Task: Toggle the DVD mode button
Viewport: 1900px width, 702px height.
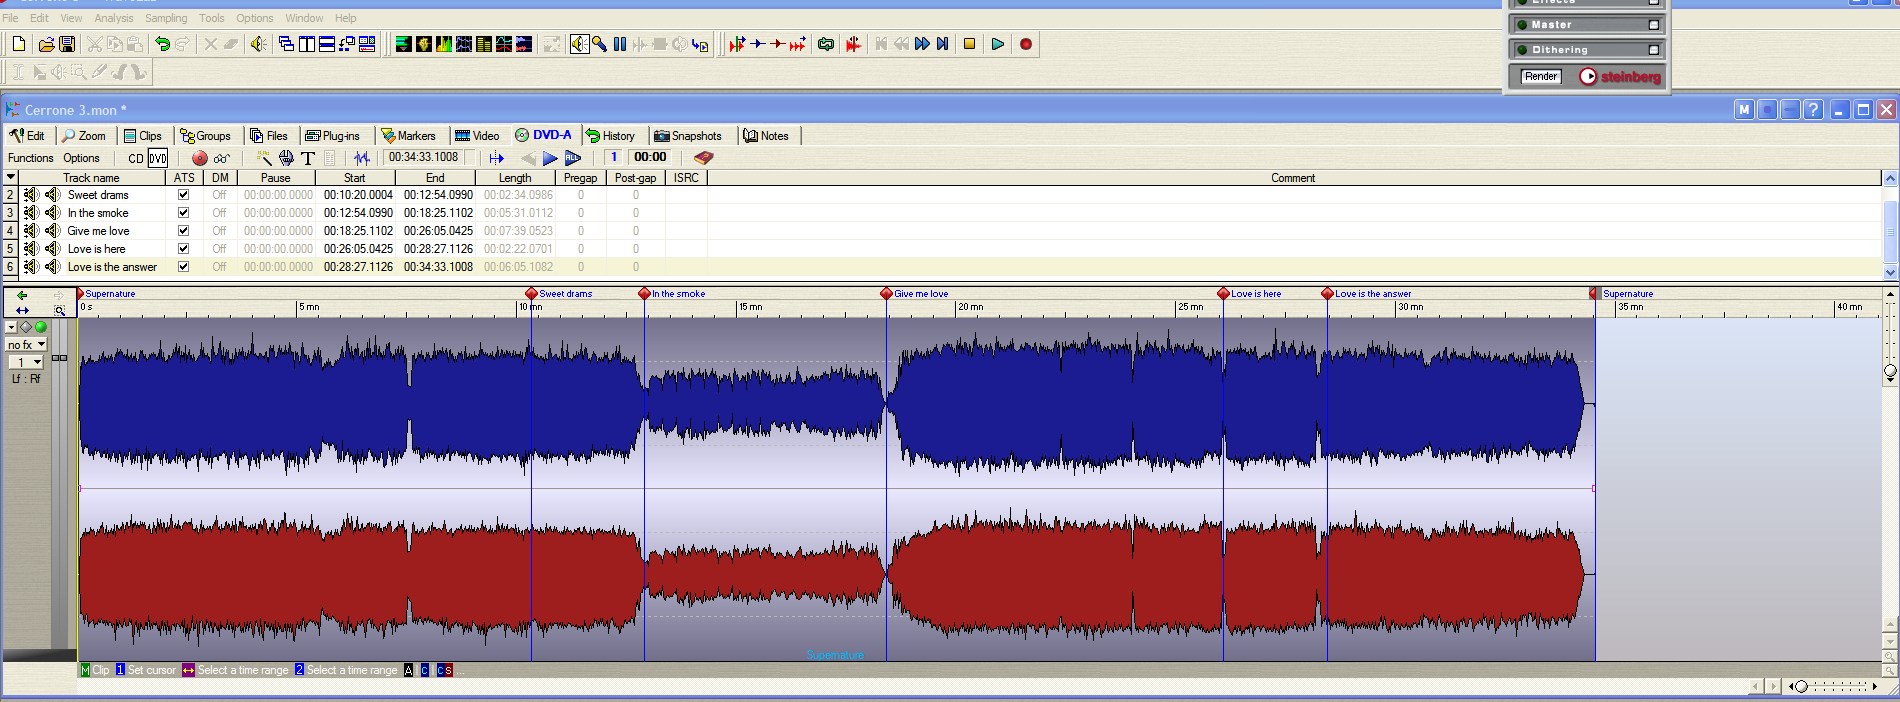Action: [x=158, y=158]
